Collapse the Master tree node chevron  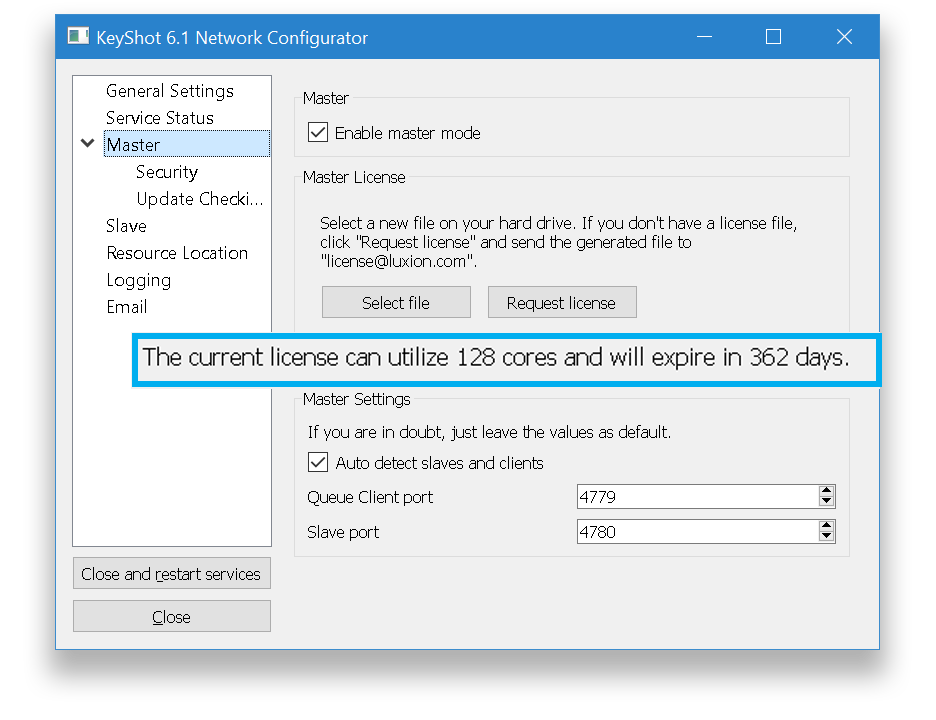point(88,143)
